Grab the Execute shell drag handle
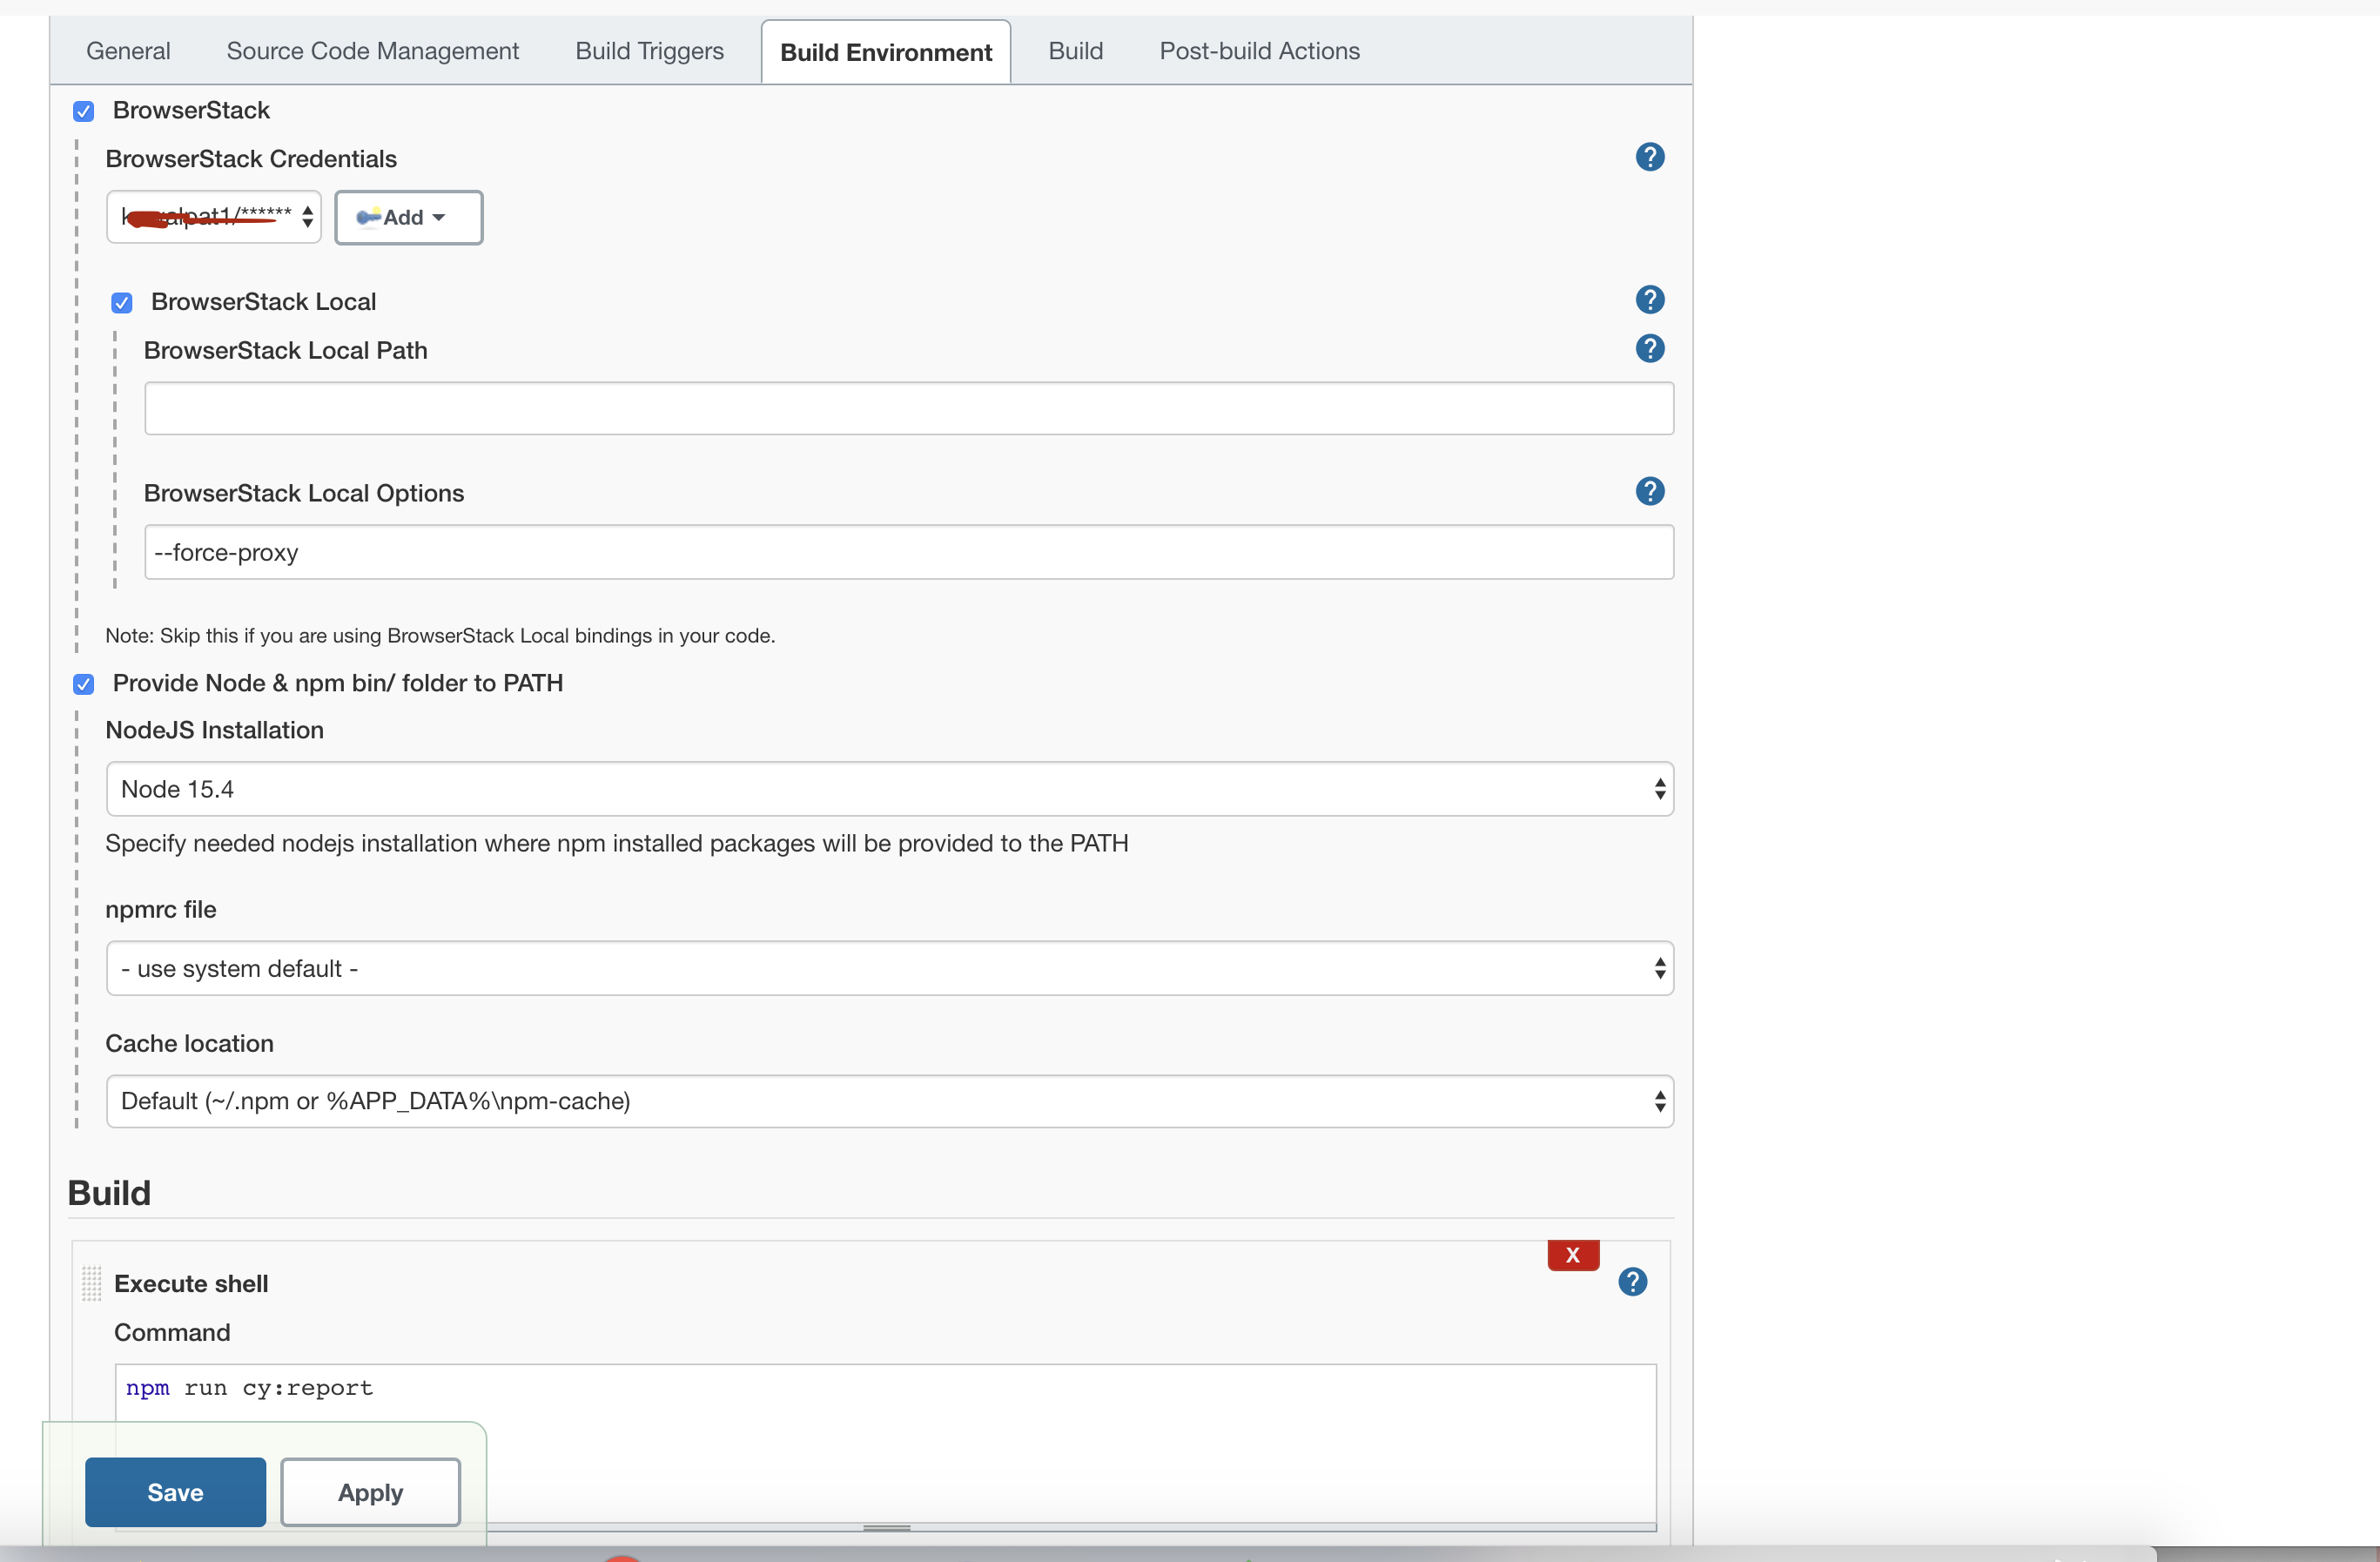 [x=91, y=1283]
